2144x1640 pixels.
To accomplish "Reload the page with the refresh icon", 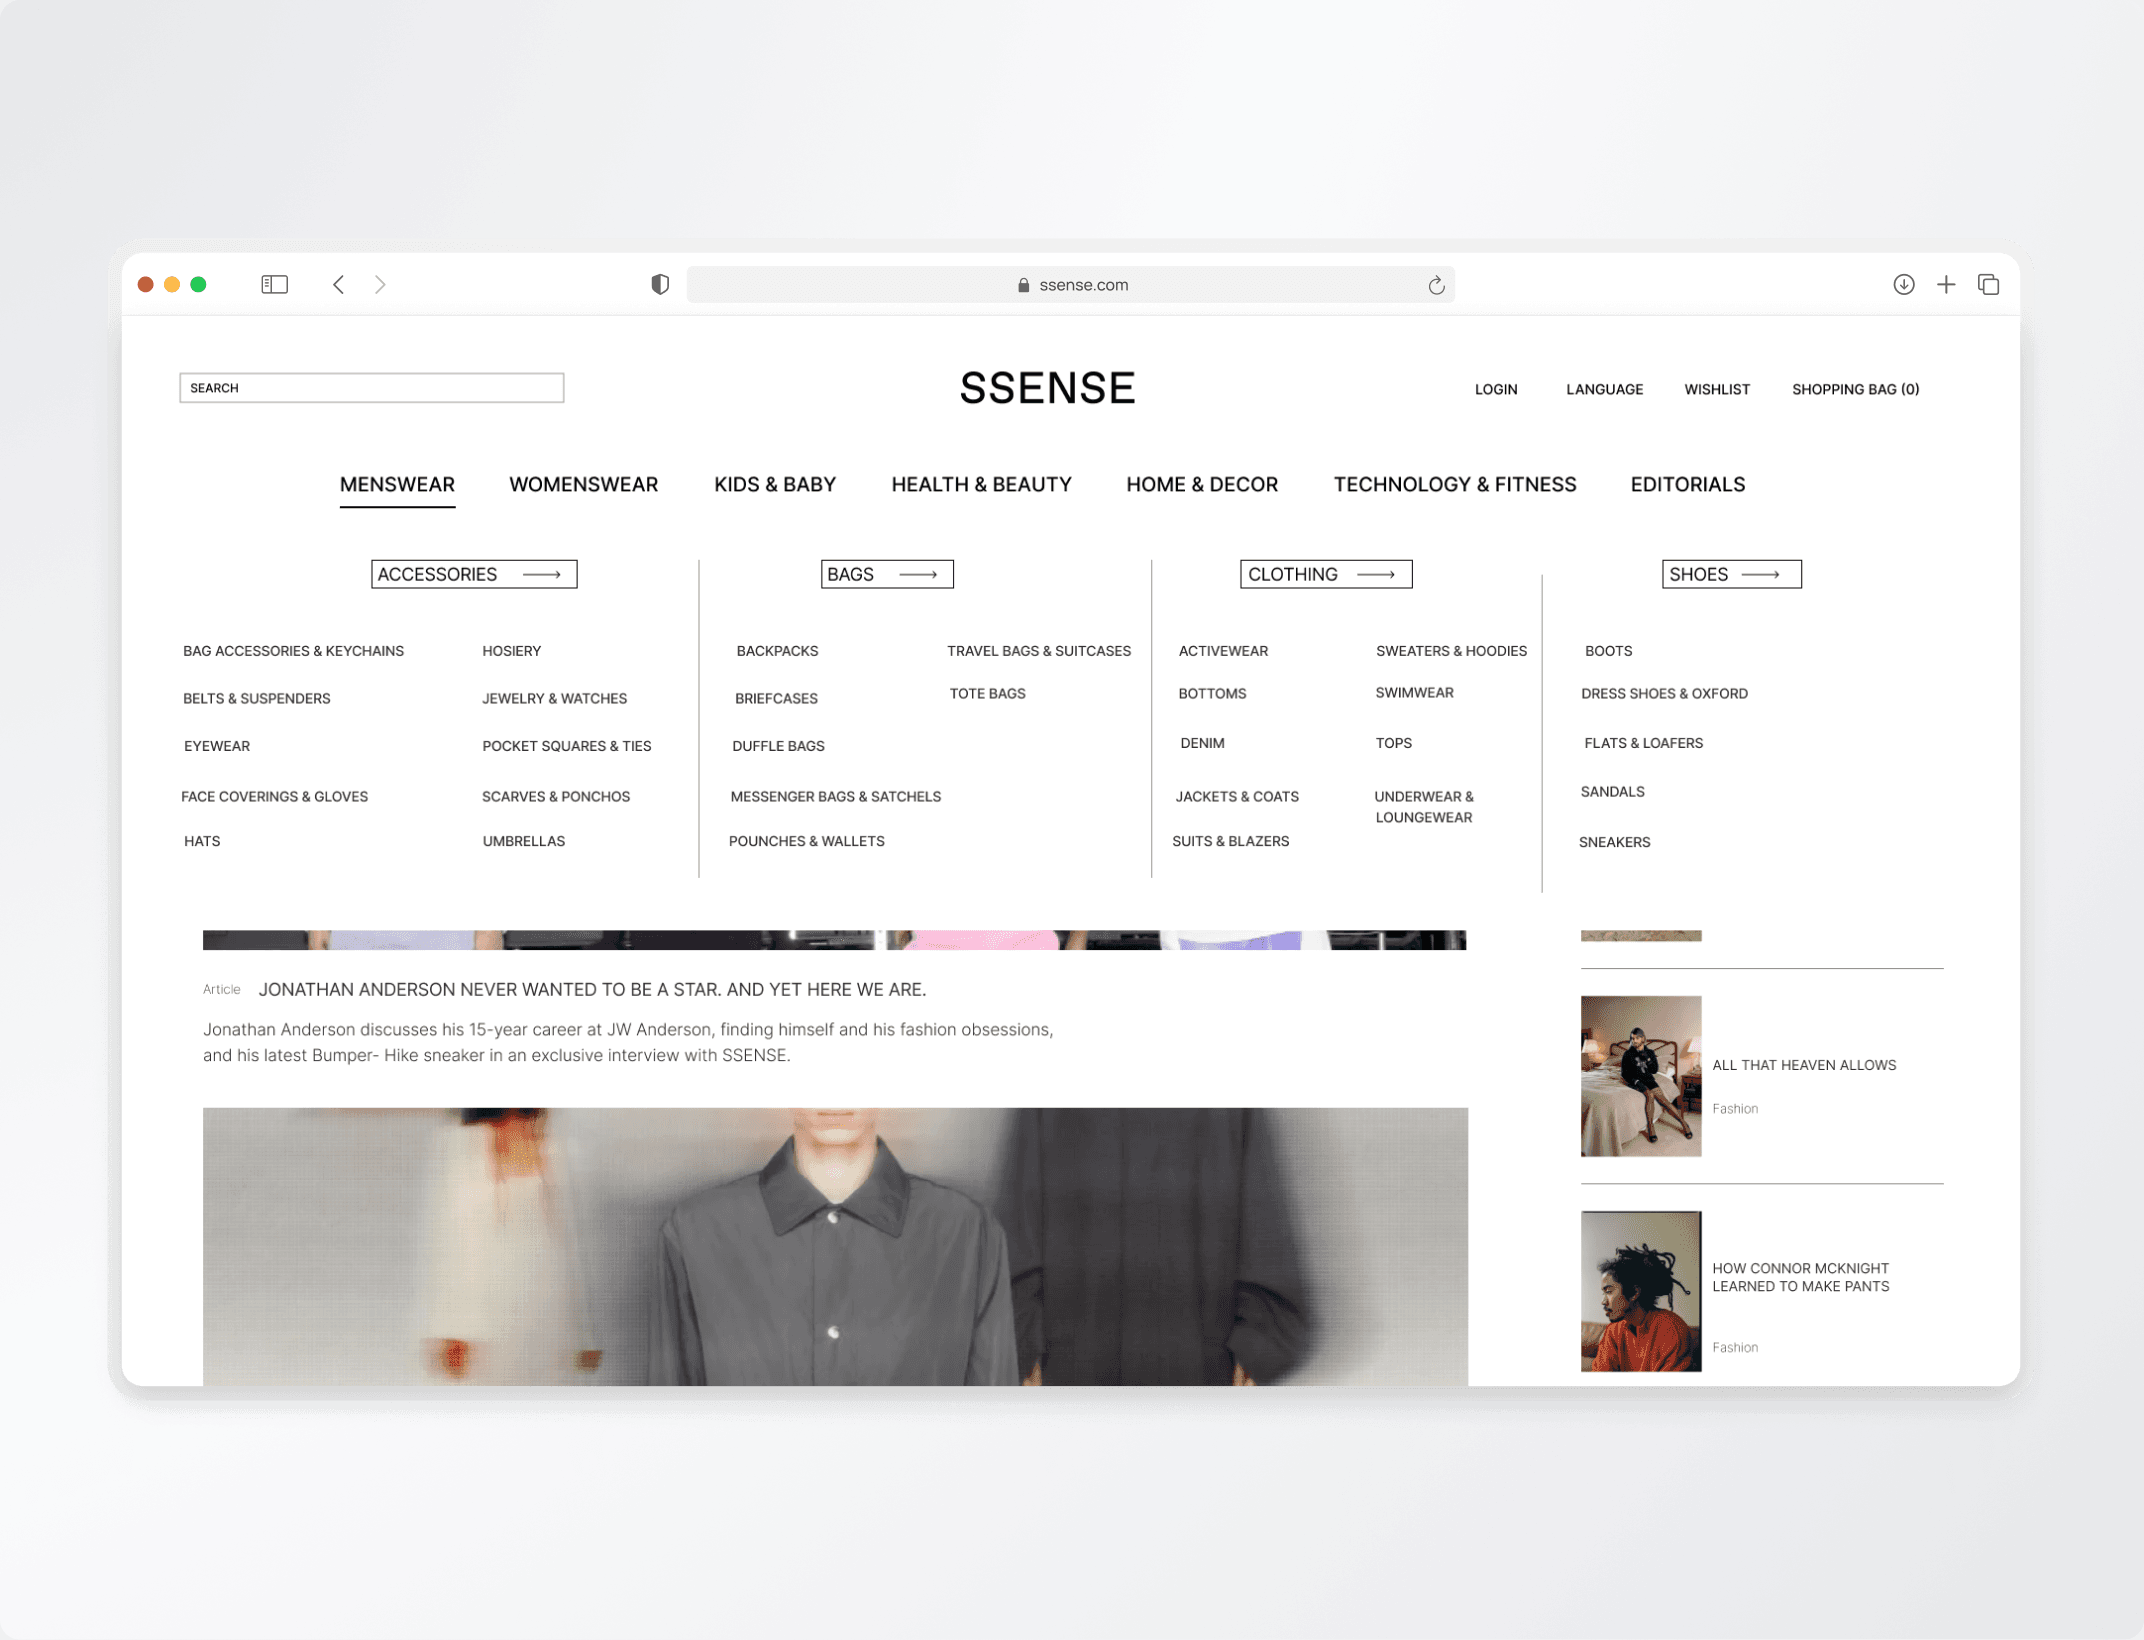I will 1436,285.
